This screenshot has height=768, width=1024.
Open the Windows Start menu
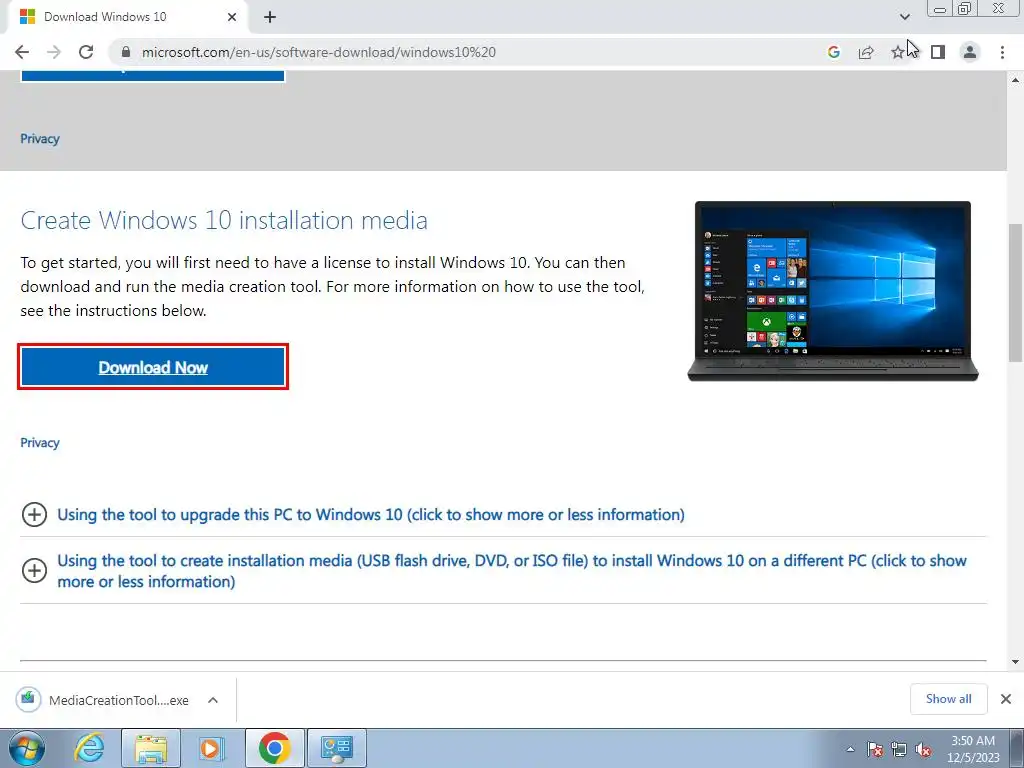click(x=27, y=748)
